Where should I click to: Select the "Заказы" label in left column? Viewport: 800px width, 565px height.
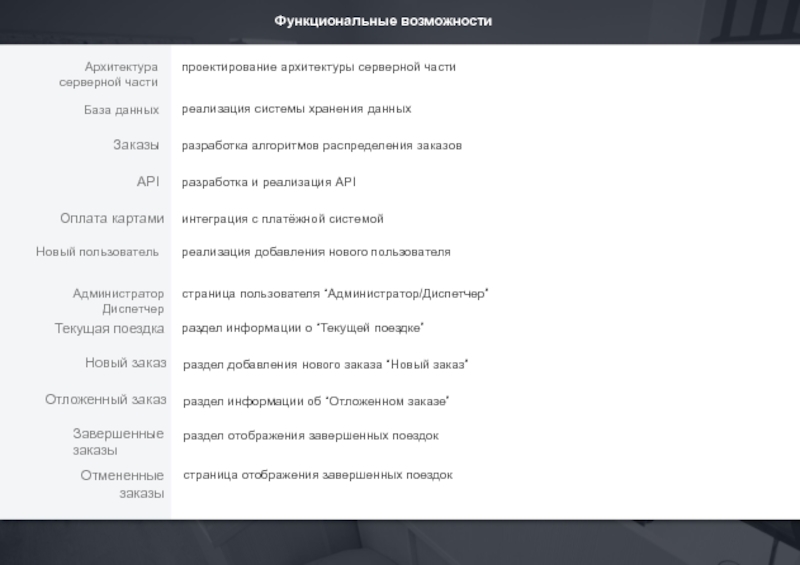coord(135,146)
